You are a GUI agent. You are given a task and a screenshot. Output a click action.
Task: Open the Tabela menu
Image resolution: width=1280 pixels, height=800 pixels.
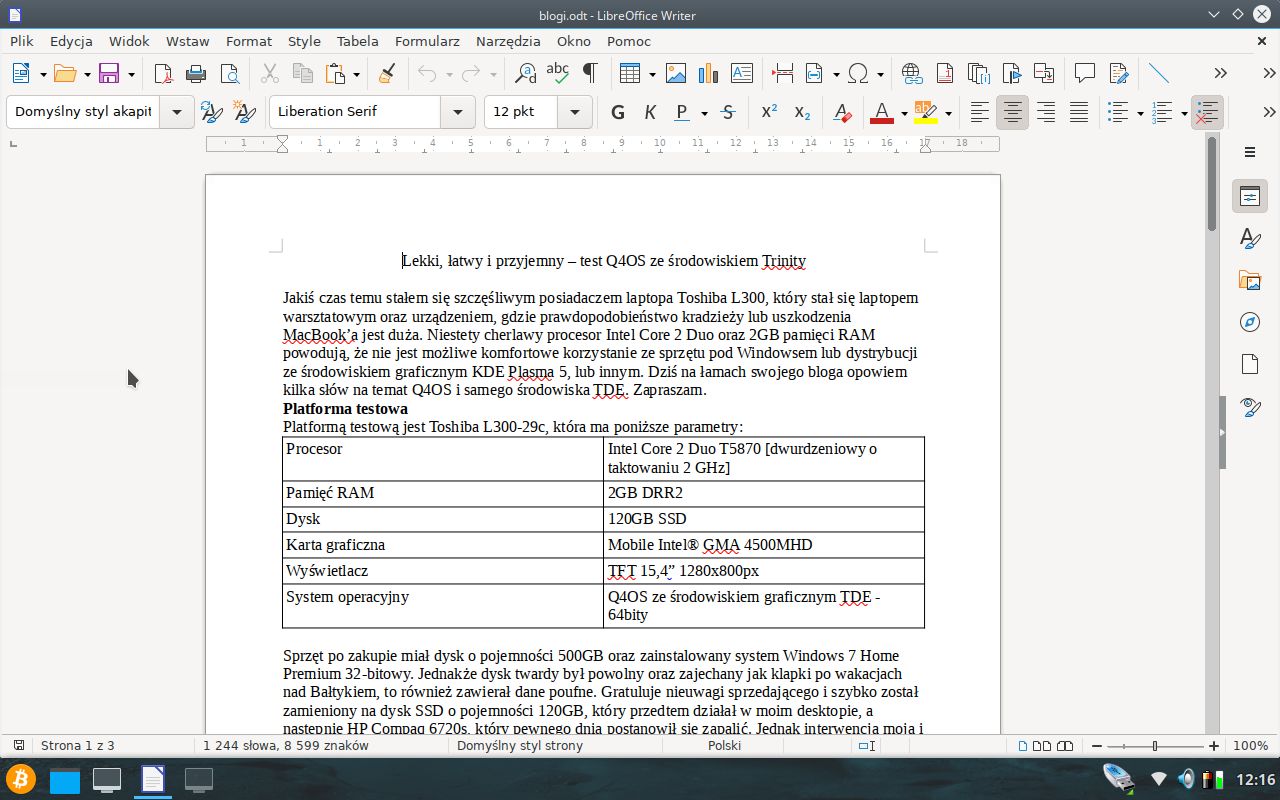pyautogui.click(x=358, y=41)
